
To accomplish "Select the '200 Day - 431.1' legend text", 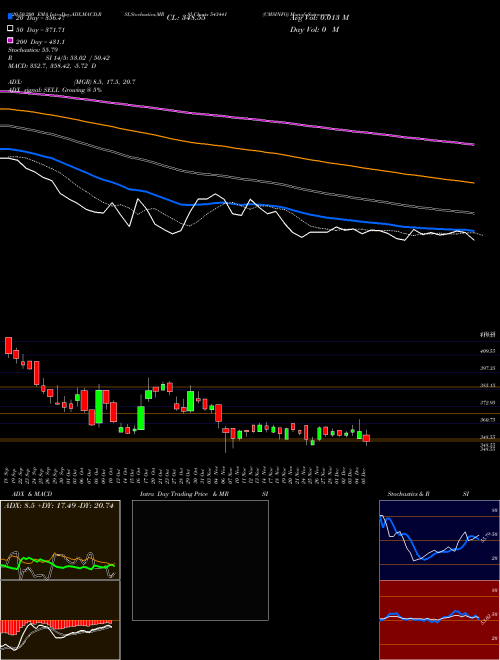I will [40, 42].
